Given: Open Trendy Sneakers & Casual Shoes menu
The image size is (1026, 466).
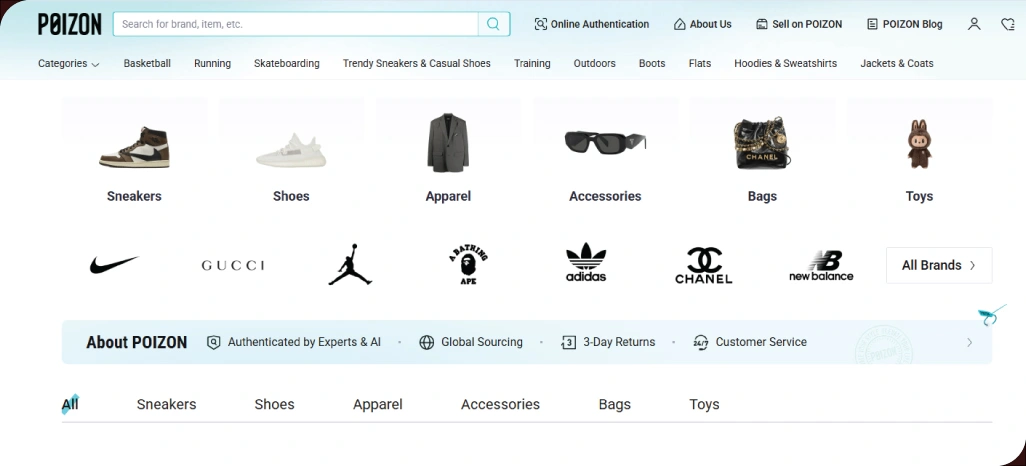Looking at the screenshot, I should (x=417, y=63).
